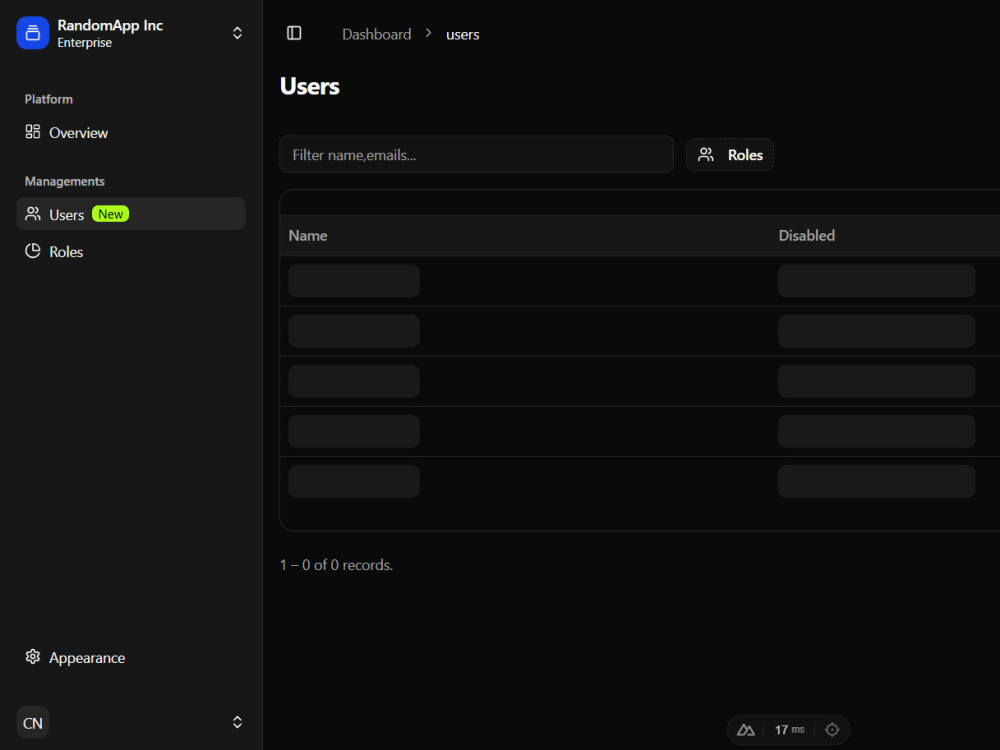Select Users in Managements menu

[131, 214]
